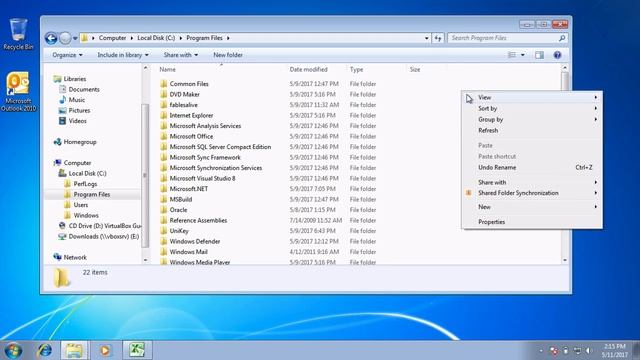The width and height of the screenshot is (640, 360).
Task: Expand the Computer breadcrumb arrow
Action: click(132, 38)
